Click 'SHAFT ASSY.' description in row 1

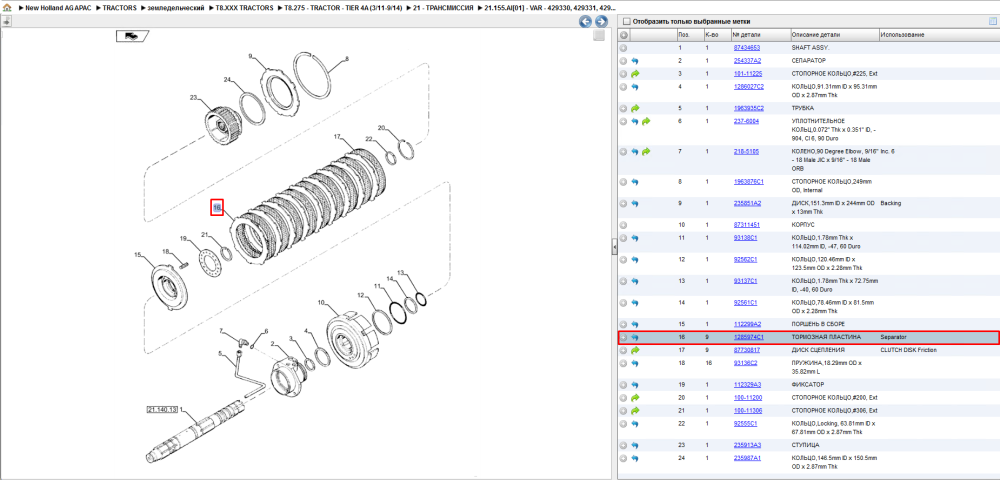click(811, 48)
